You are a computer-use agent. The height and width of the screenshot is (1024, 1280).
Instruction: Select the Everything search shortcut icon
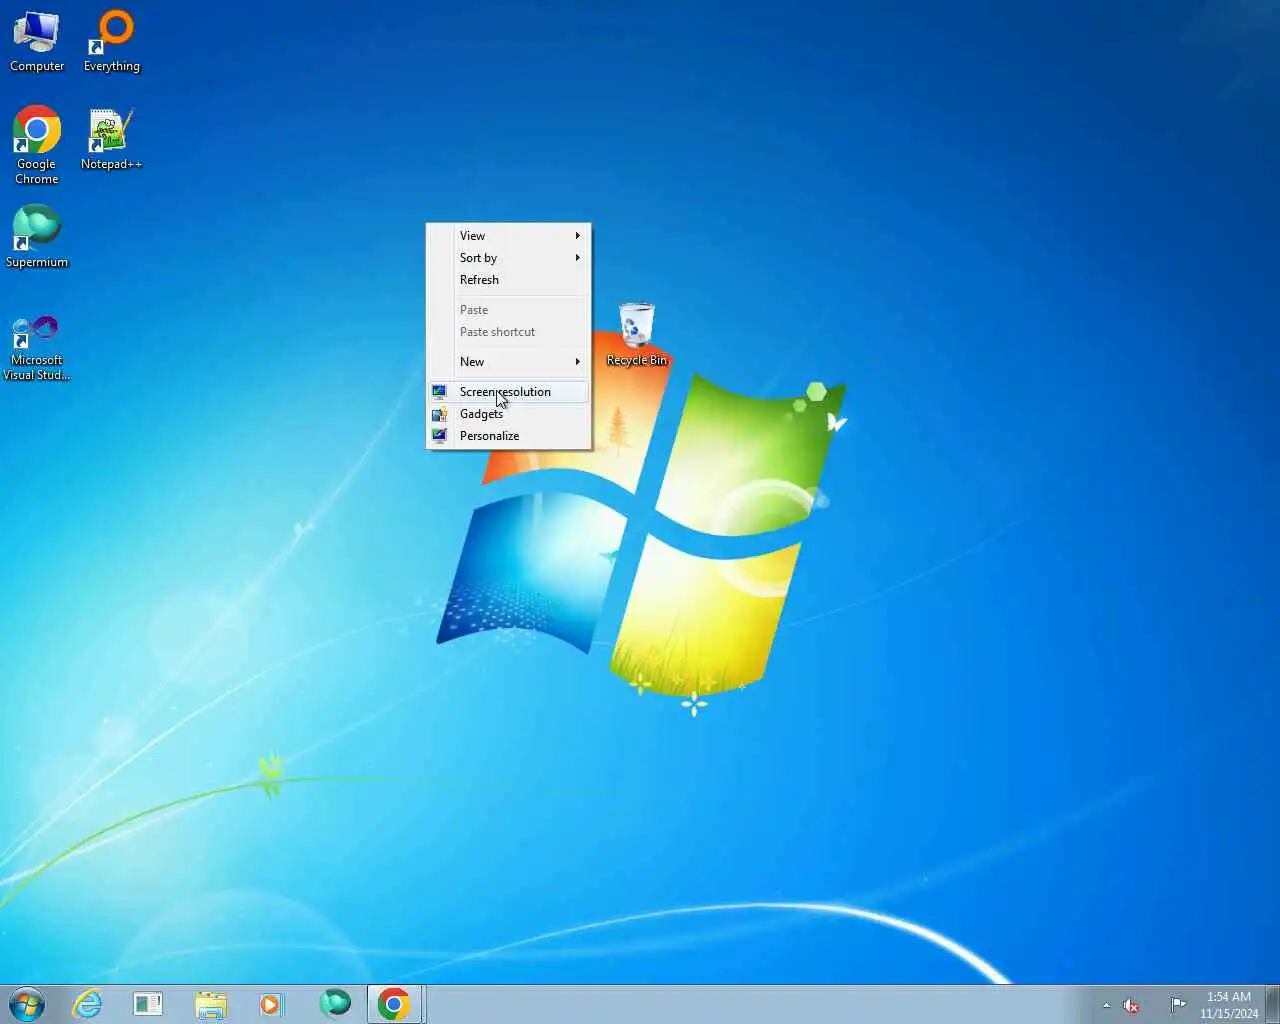112,41
